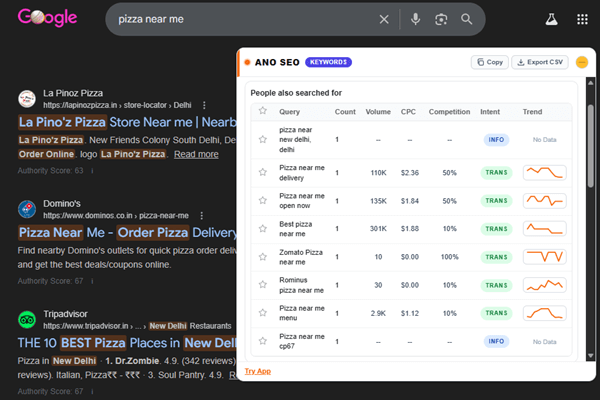The height and width of the screenshot is (400, 600).
Task: Click the 2.9K volume cell
Action: pyautogui.click(x=378, y=313)
